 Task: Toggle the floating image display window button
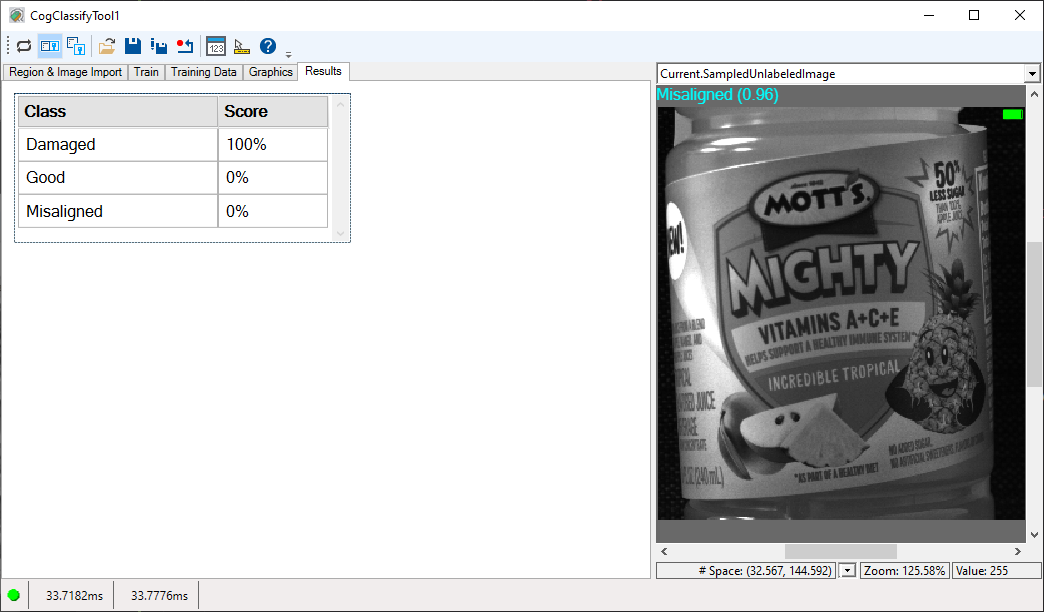point(76,46)
